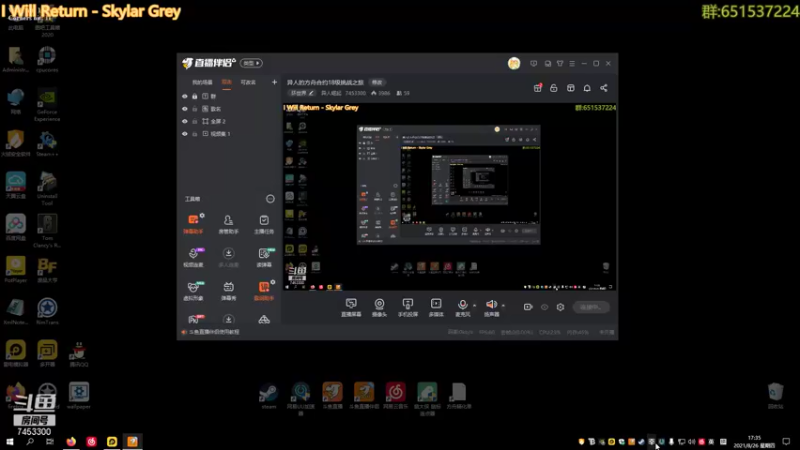Click the share icon in header

point(604,88)
